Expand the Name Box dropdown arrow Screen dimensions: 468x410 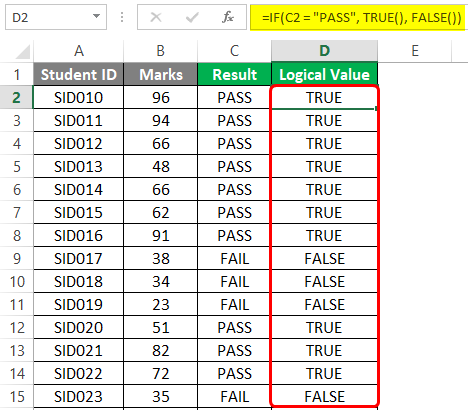[x=96, y=16]
